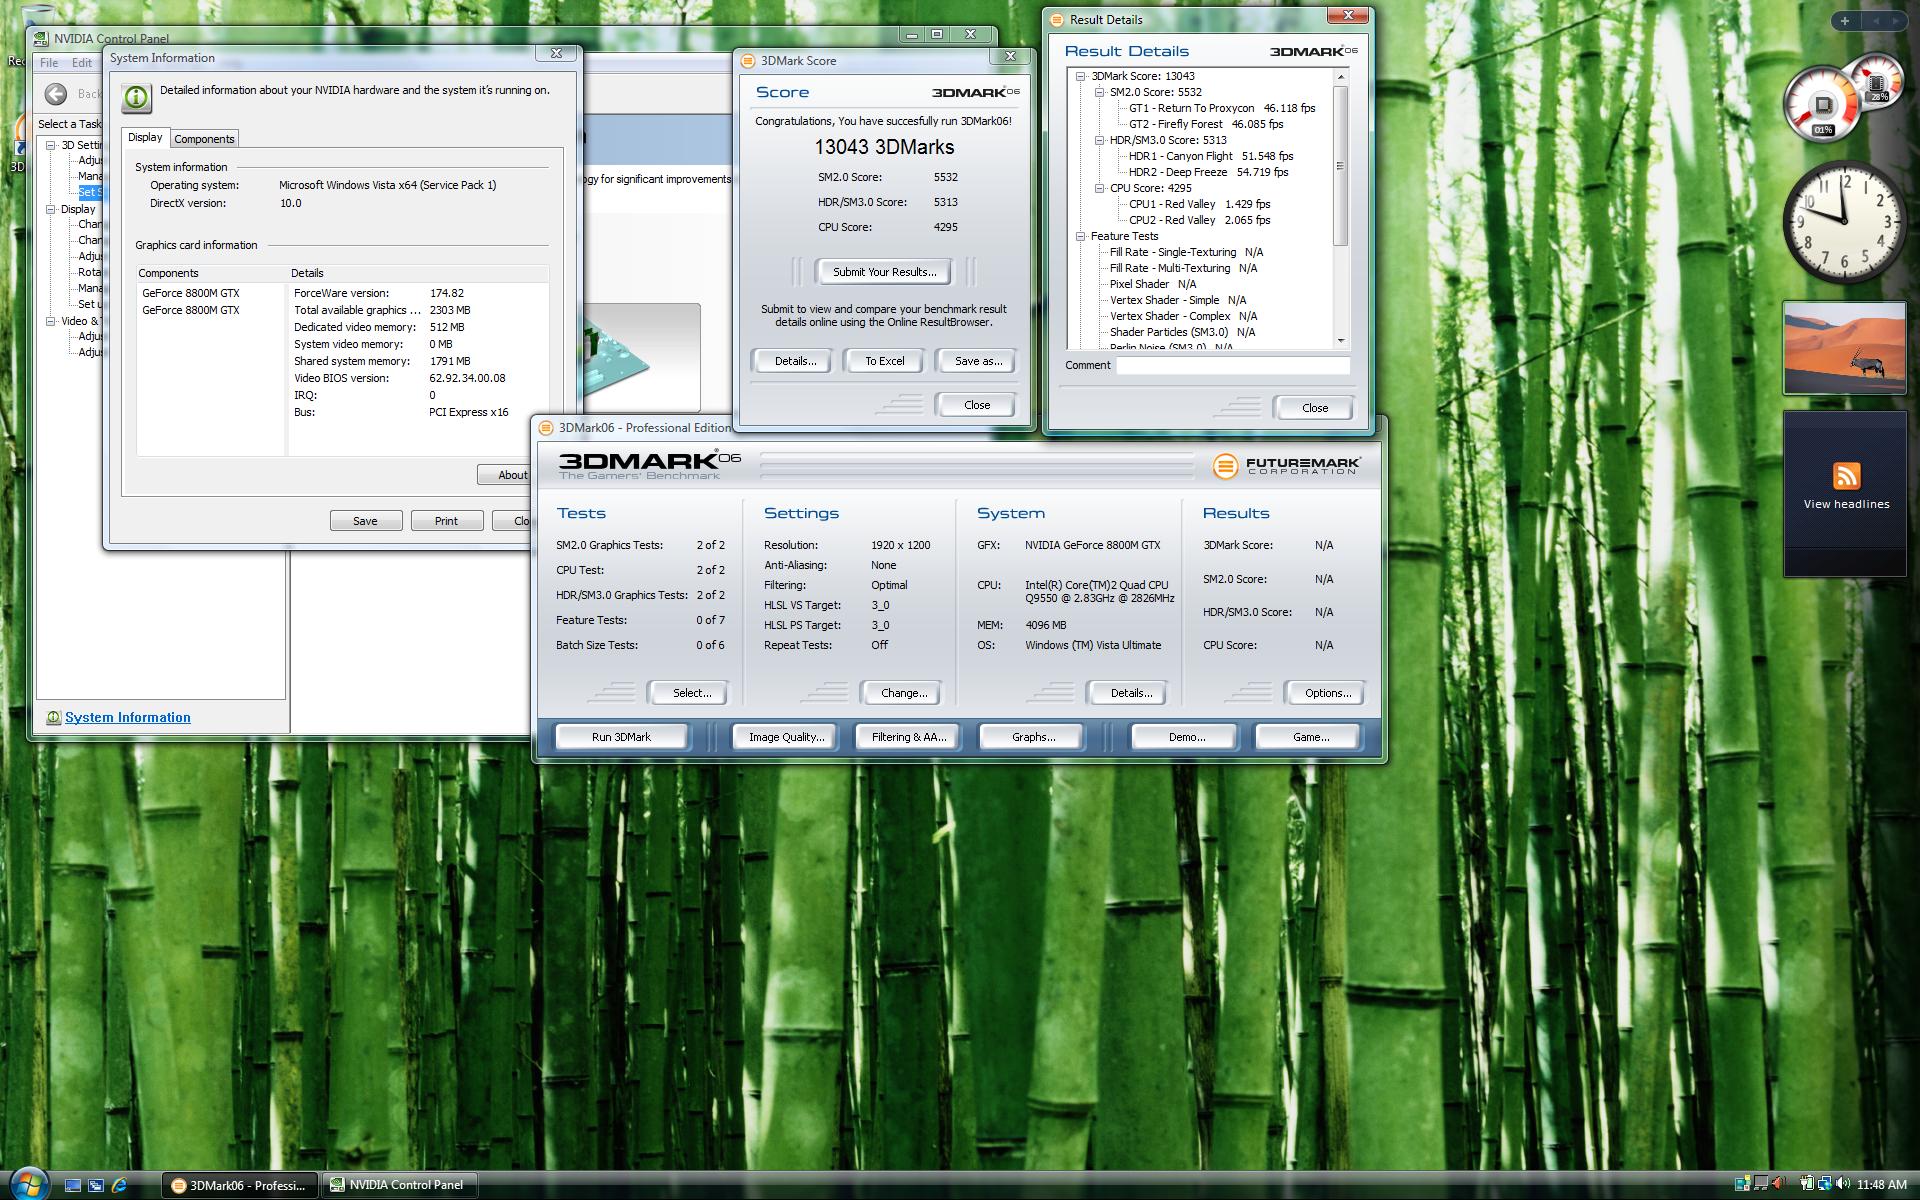Viewport: 1920px width, 1200px height.
Task: Click NVIDIA Control Panel Back arrow
Action: click(56, 93)
